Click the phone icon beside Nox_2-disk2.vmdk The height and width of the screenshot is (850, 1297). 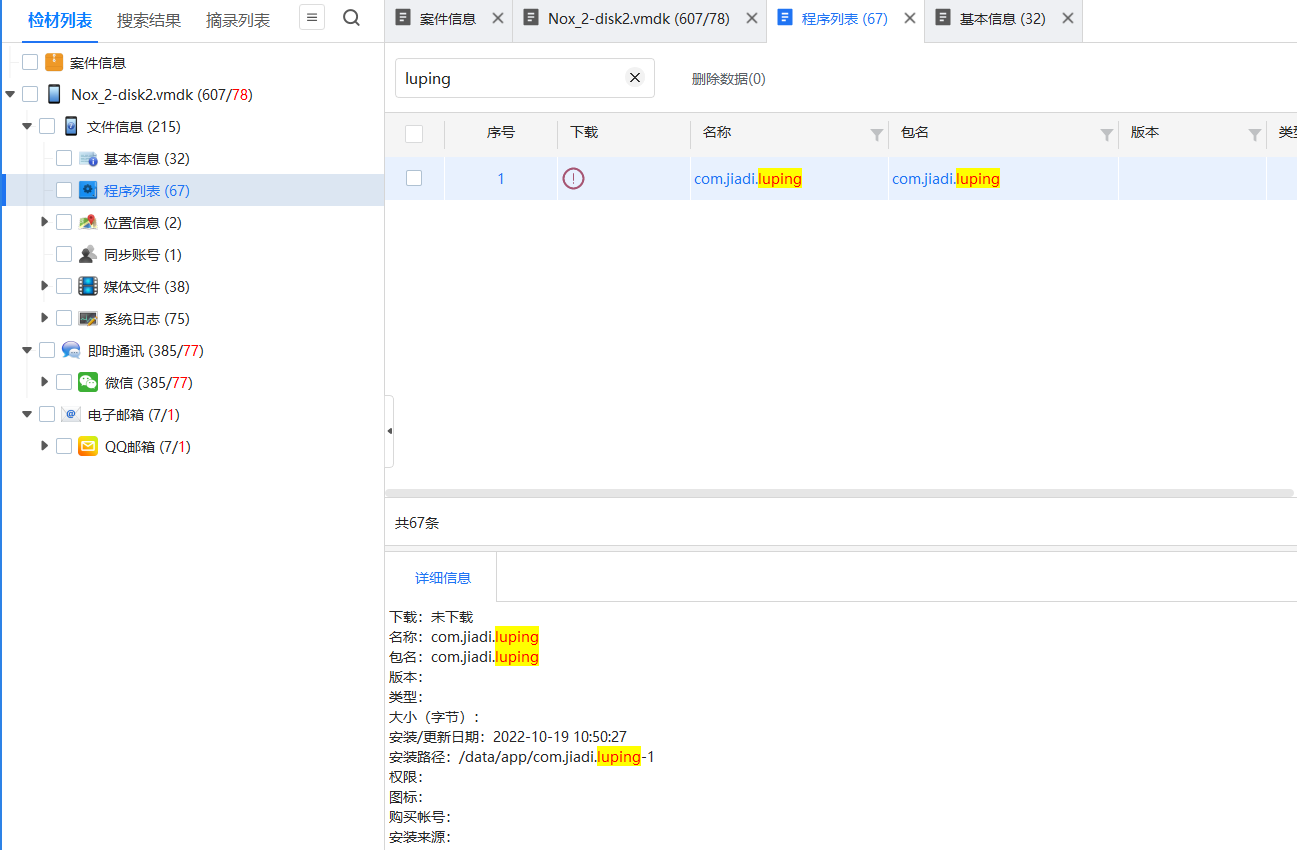(x=54, y=95)
